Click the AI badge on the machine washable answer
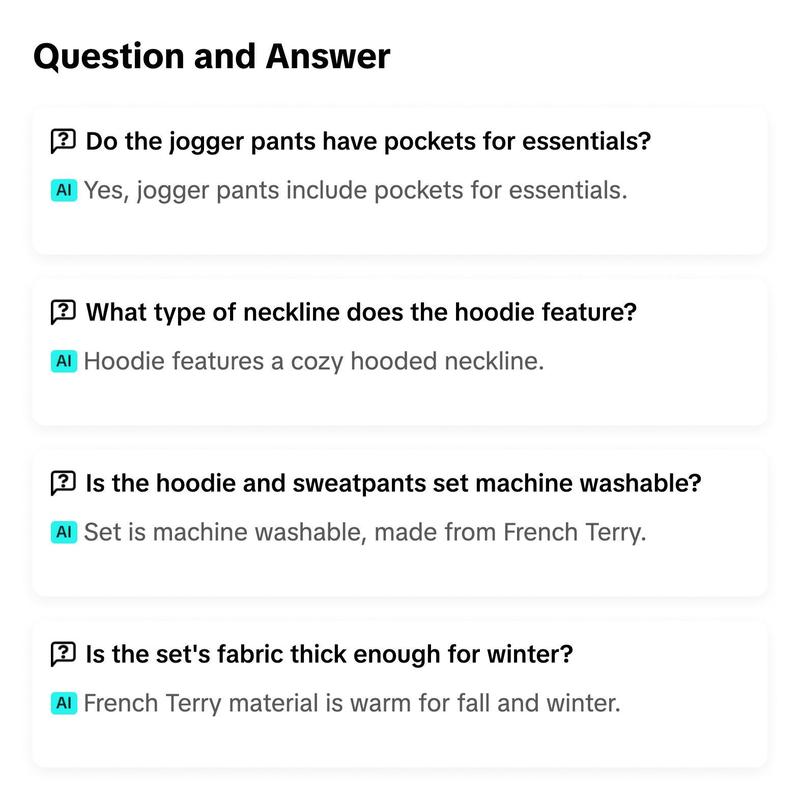Image resolution: width=800 pixels, height=800 pixels. (64, 532)
